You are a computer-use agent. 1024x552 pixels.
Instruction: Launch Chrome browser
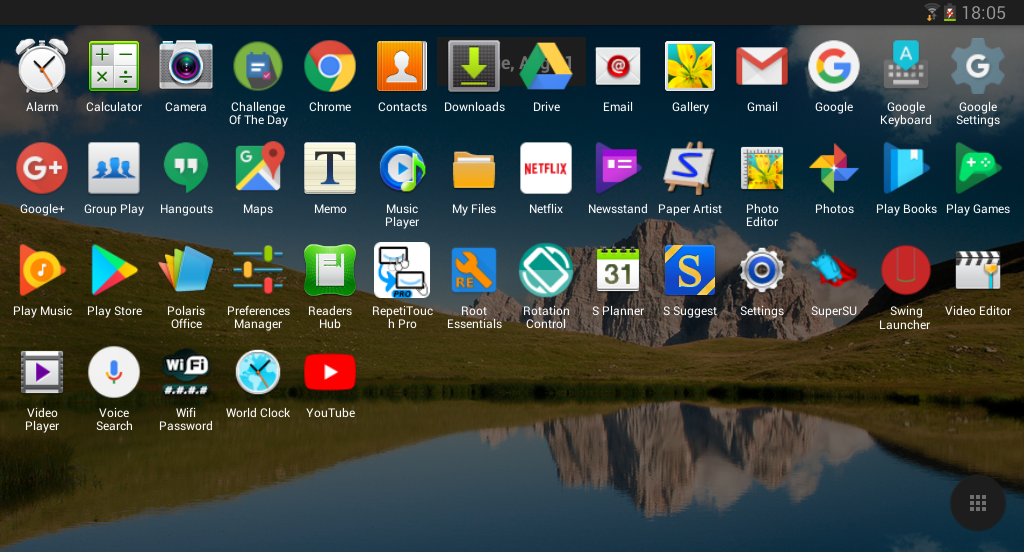tap(330, 66)
